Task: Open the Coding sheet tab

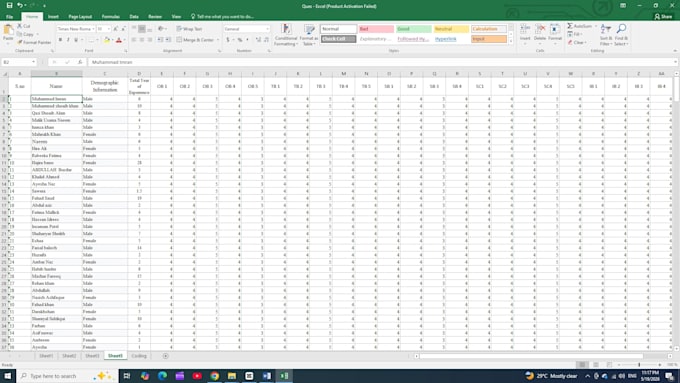Action: [139, 356]
